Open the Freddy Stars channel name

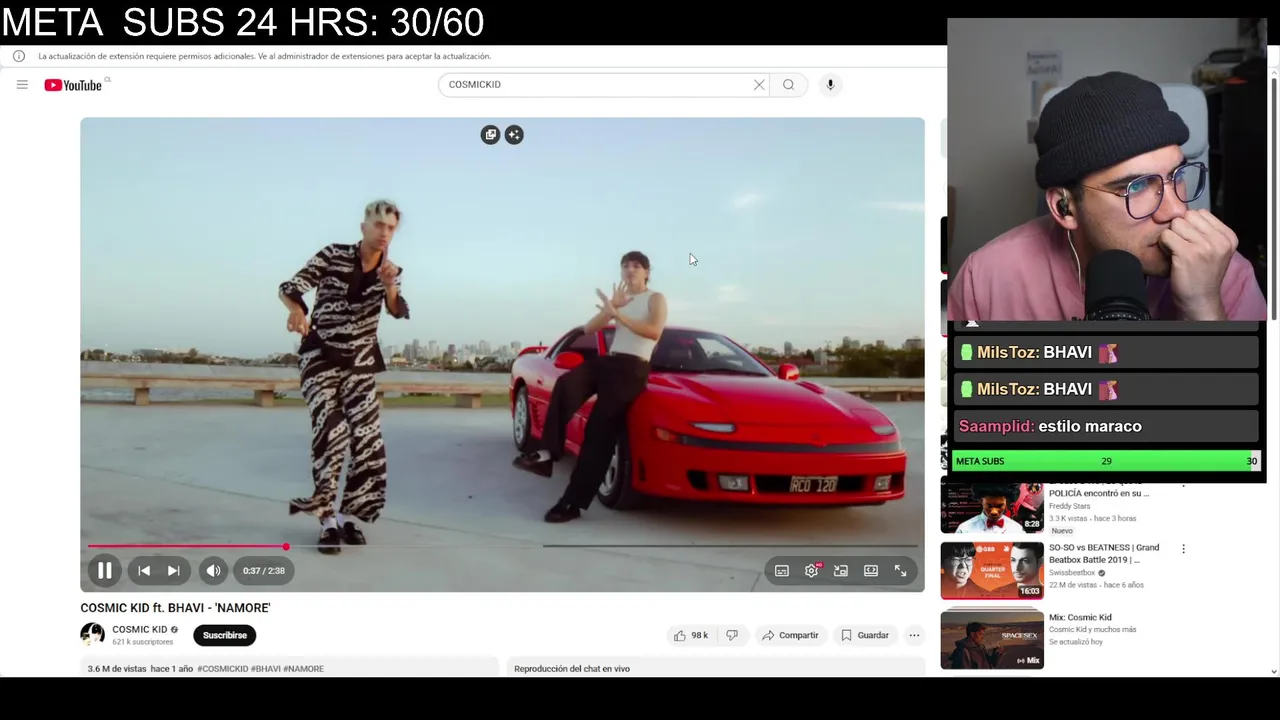point(1069,507)
